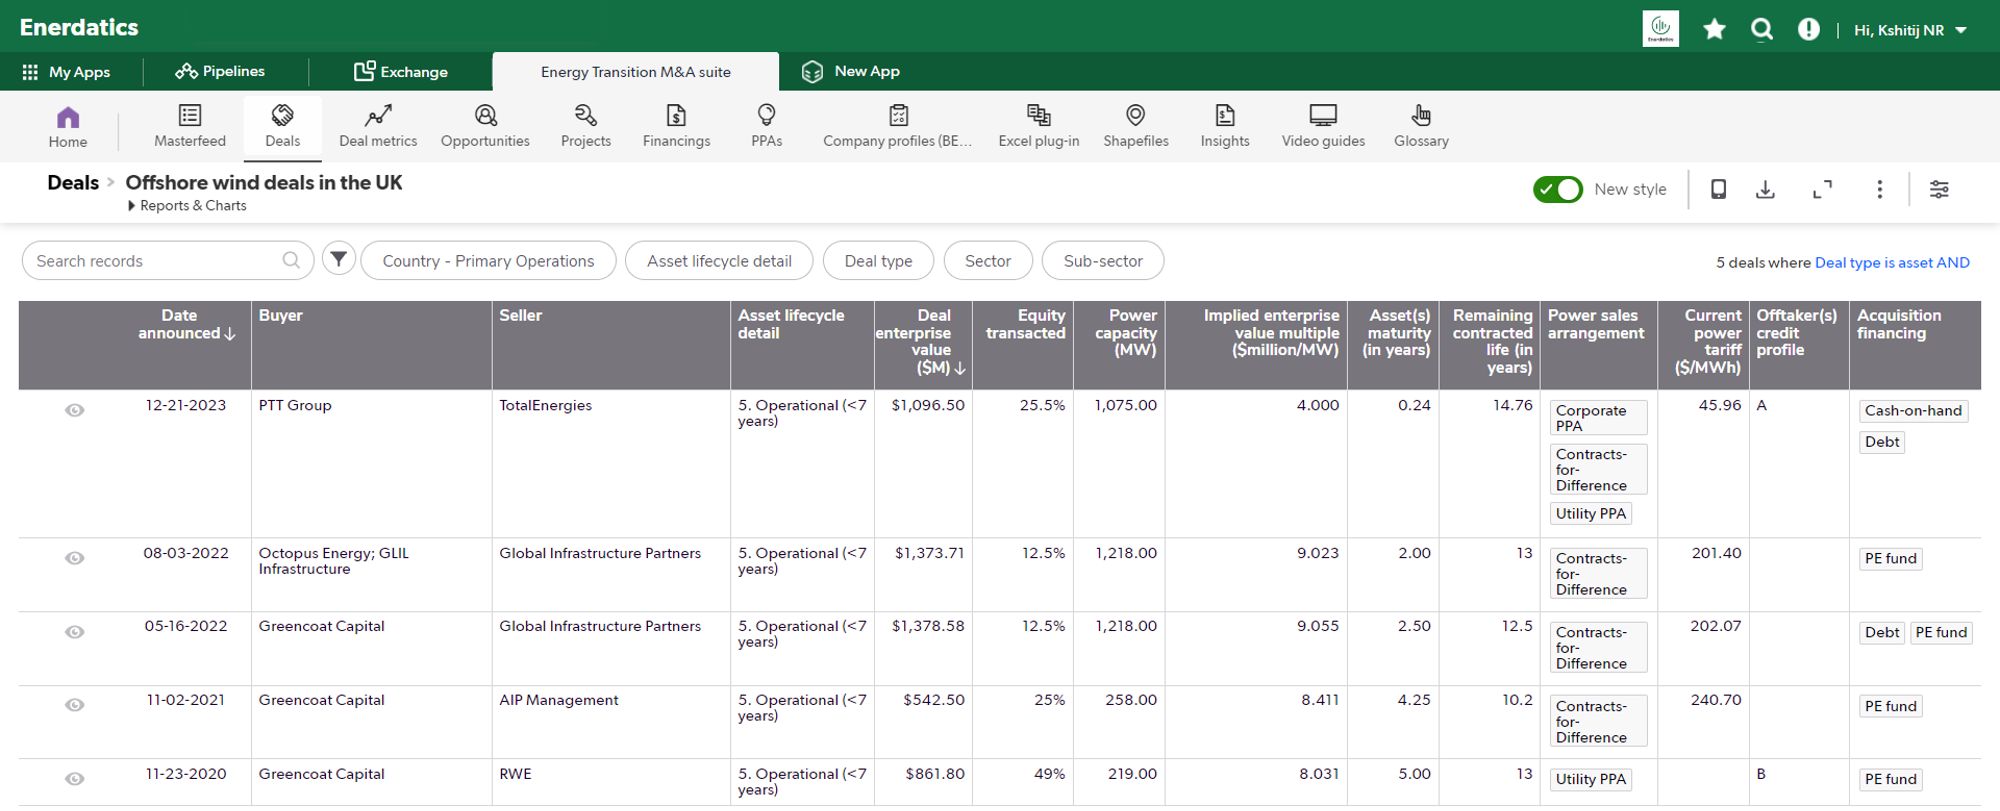This screenshot has height=811, width=2000.
Task: Click the Deals breadcrumb link
Action: tap(73, 183)
